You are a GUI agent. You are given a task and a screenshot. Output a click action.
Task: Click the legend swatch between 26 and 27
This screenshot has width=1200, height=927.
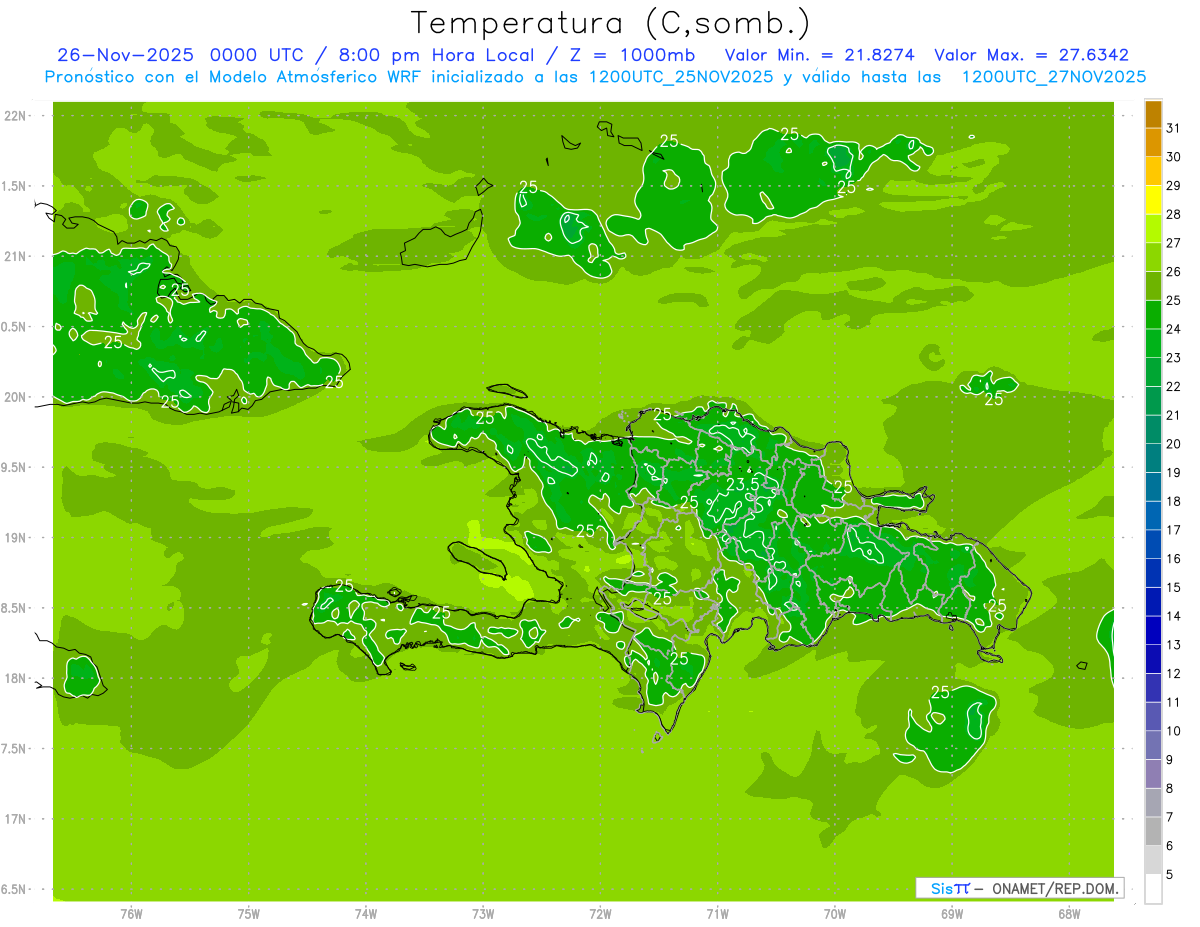click(1153, 258)
